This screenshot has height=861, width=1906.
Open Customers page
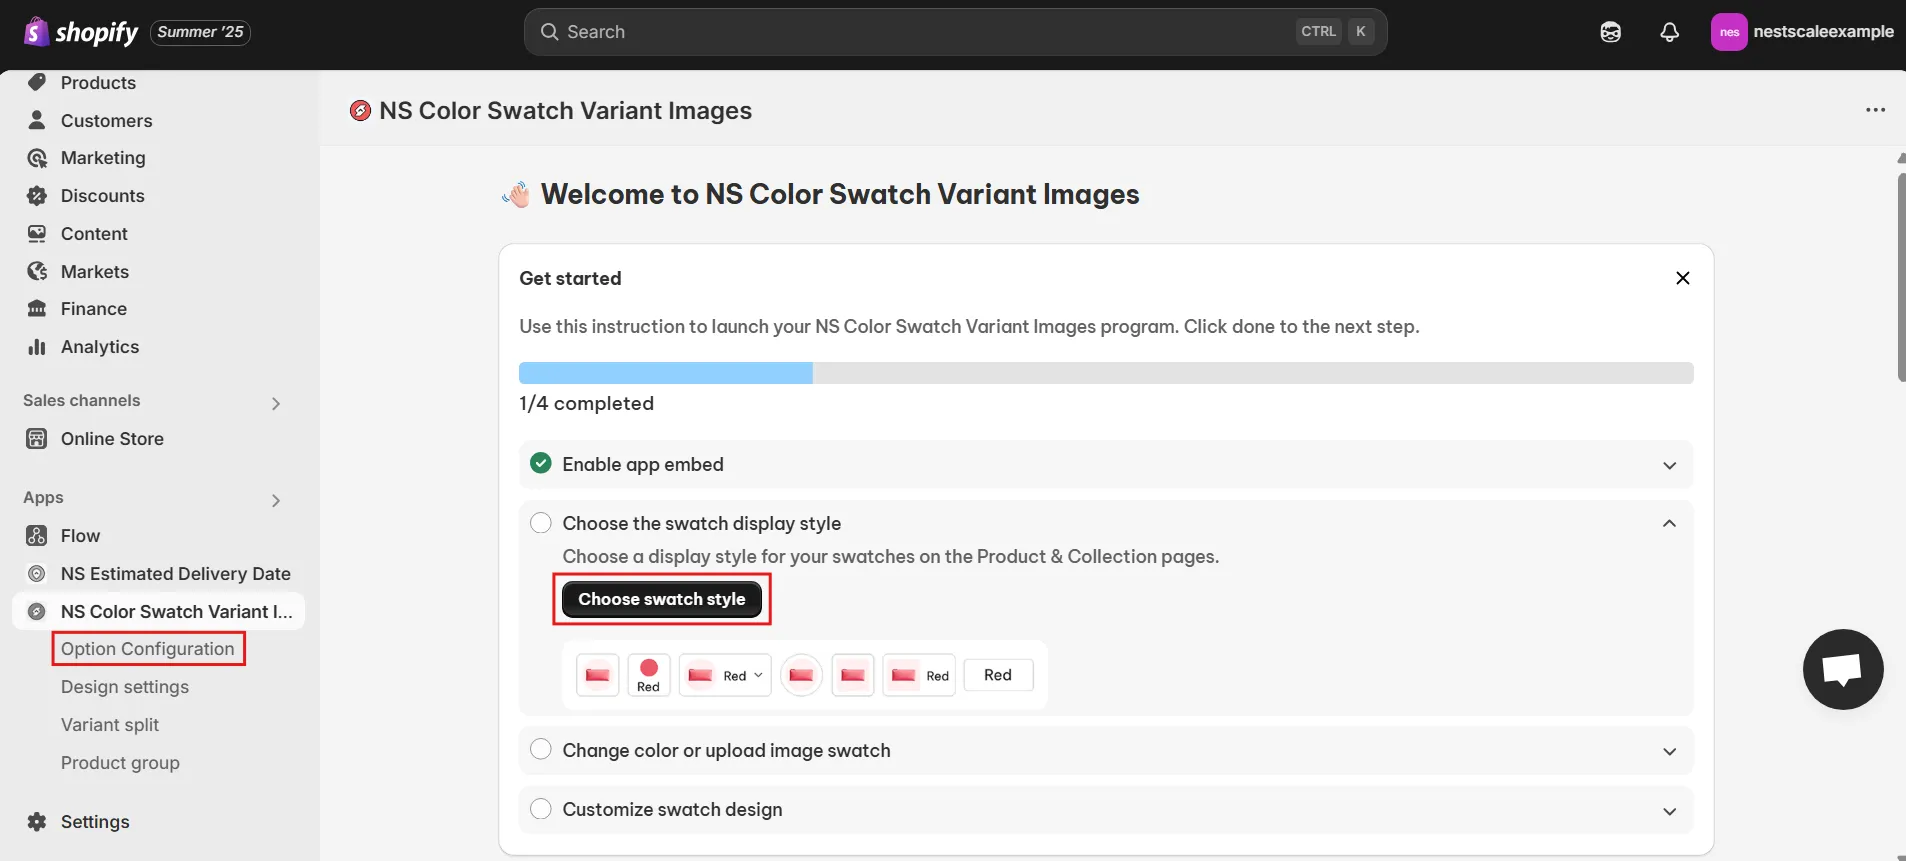pos(107,121)
